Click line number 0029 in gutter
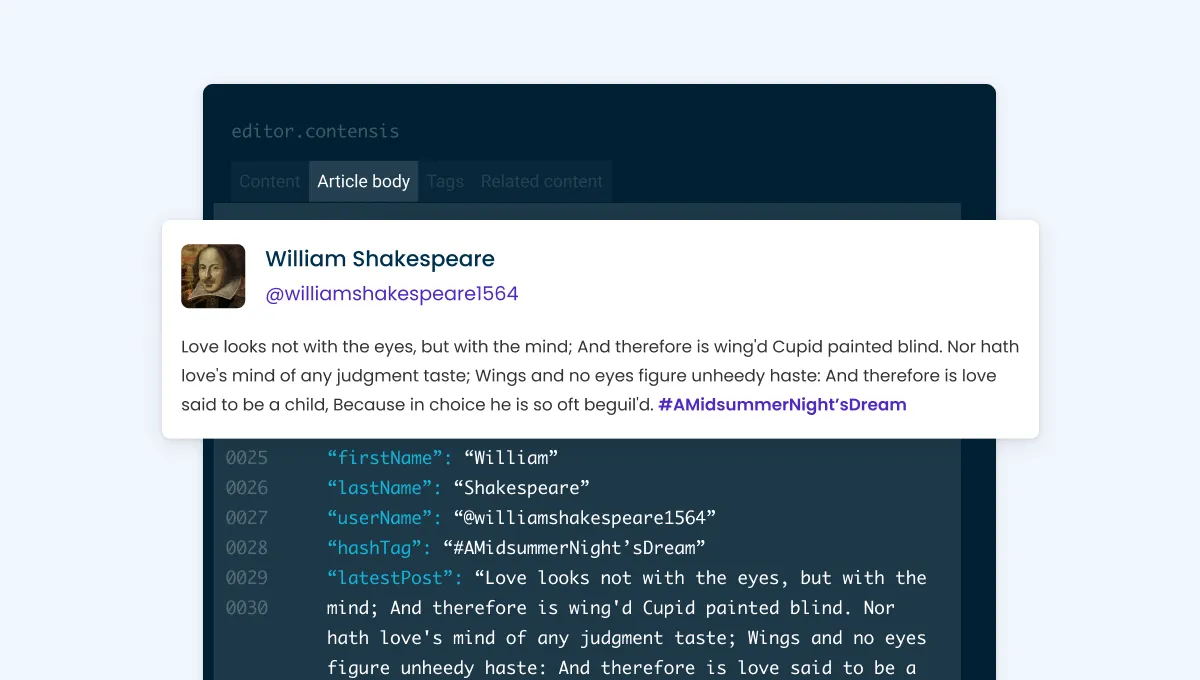This screenshot has height=680, width=1200. click(247, 578)
